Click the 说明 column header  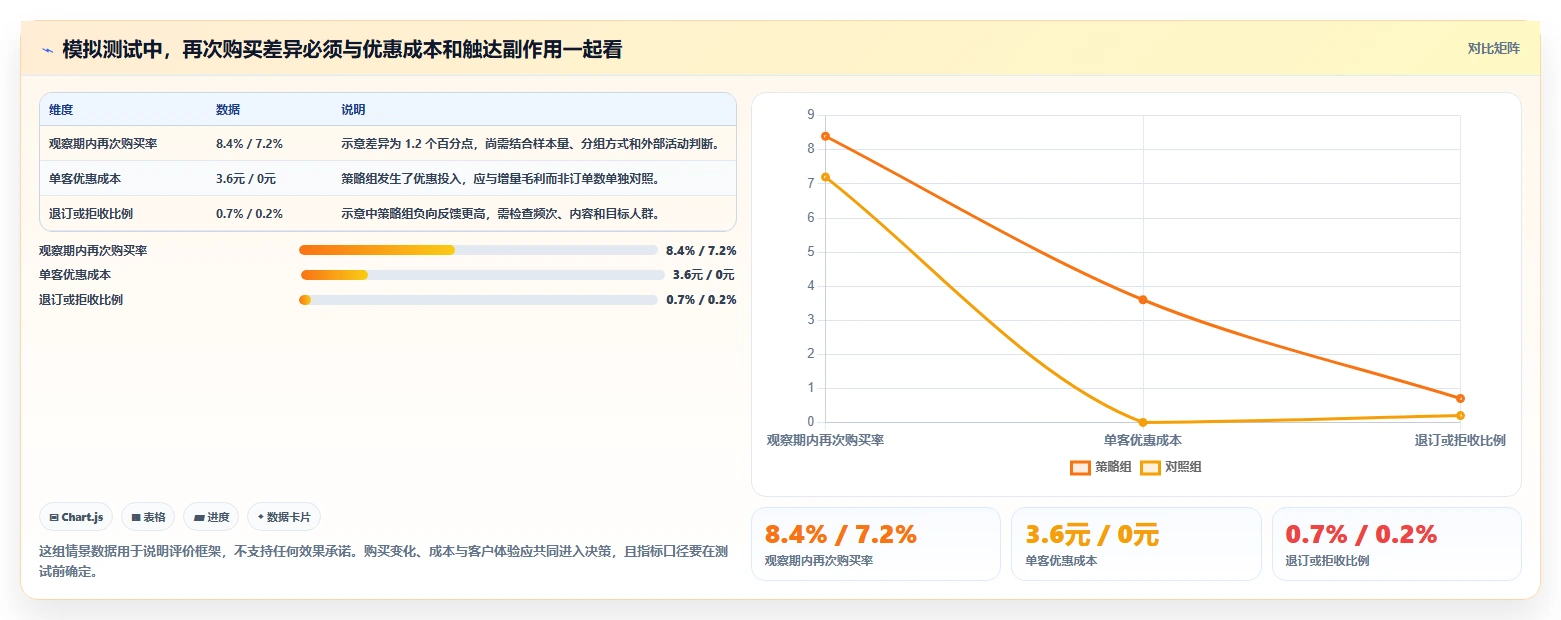point(353,110)
